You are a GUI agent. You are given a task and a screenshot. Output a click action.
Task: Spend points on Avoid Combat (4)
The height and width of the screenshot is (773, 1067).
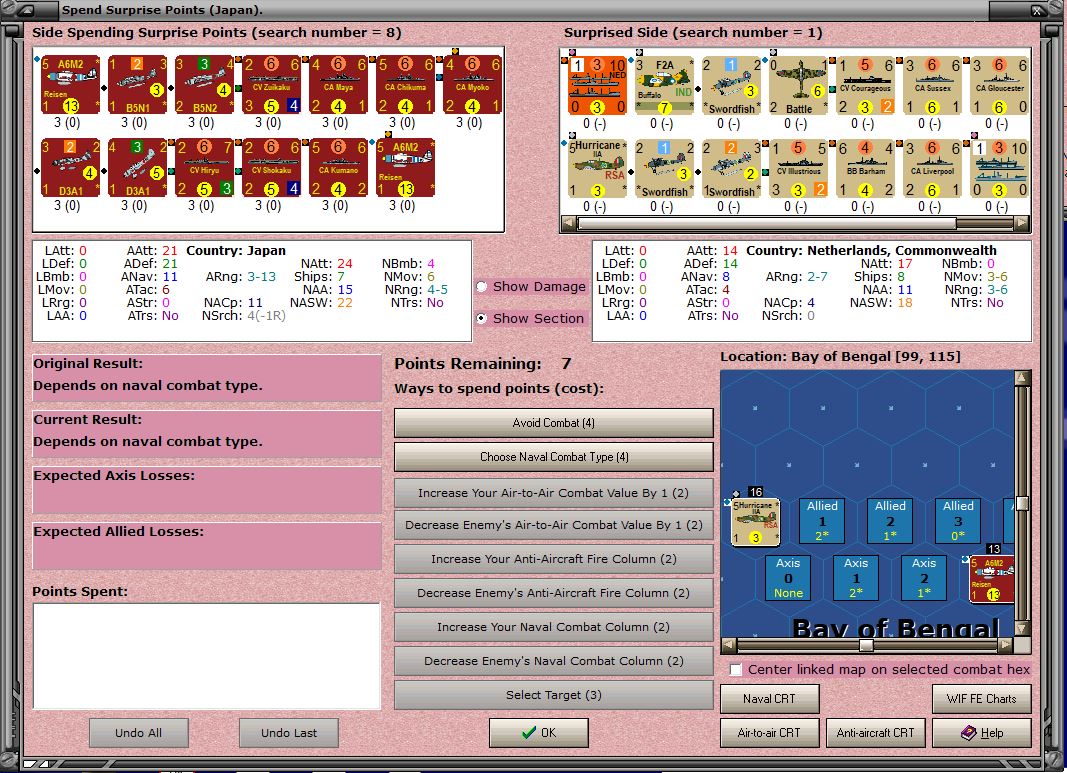(554, 423)
